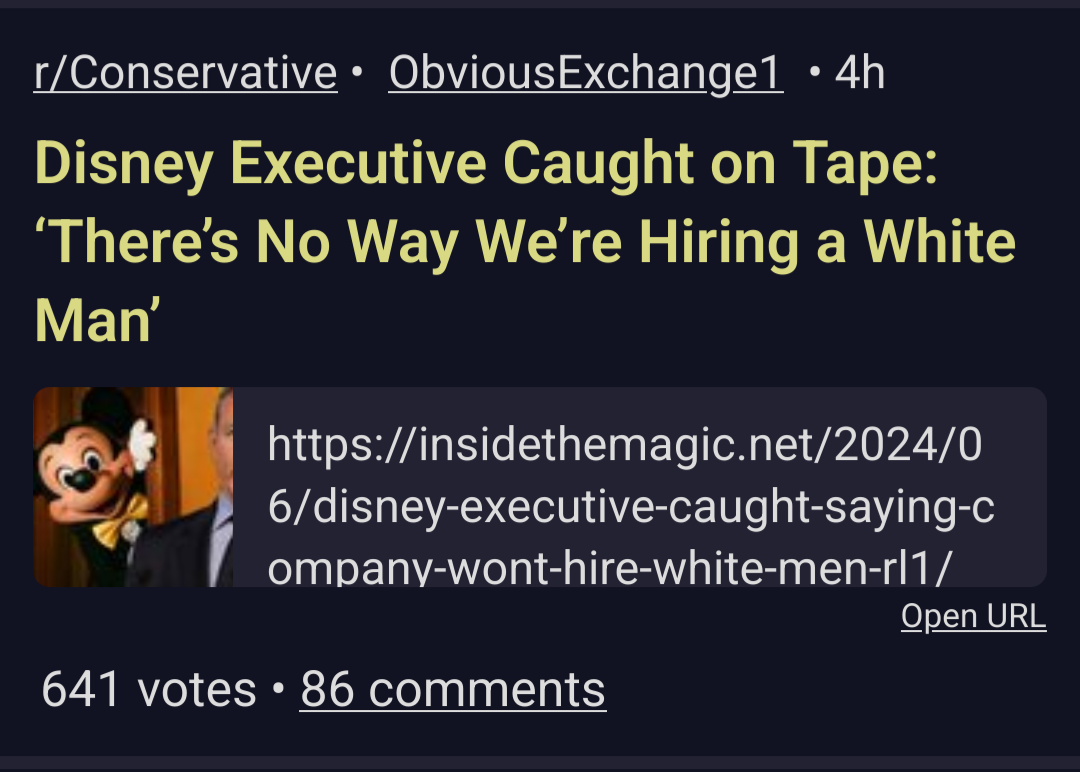The width and height of the screenshot is (1080, 772).
Task: Open the 86 comments thread
Action: point(452,690)
